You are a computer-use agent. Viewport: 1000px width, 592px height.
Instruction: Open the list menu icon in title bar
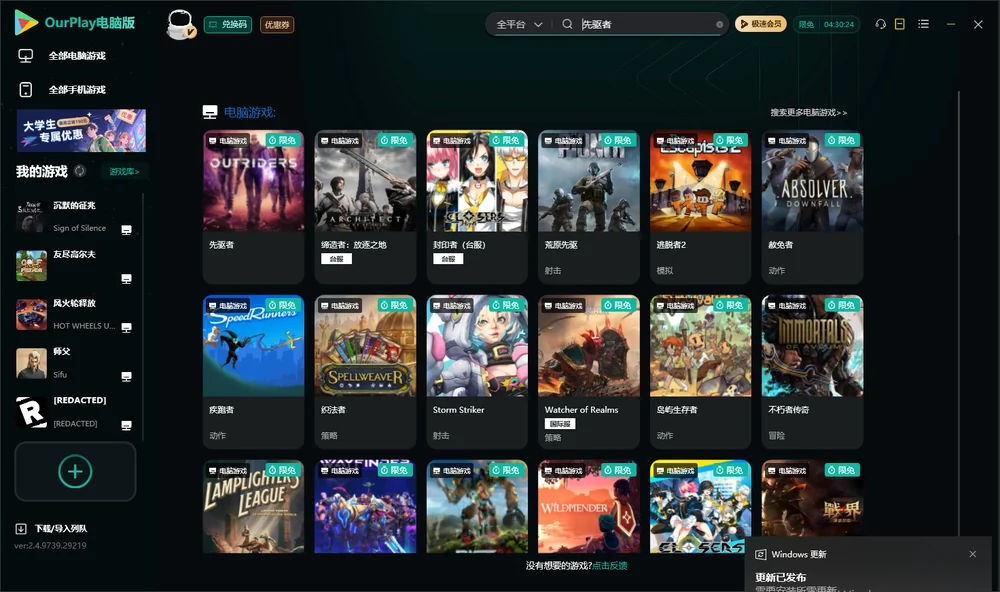[923, 24]
